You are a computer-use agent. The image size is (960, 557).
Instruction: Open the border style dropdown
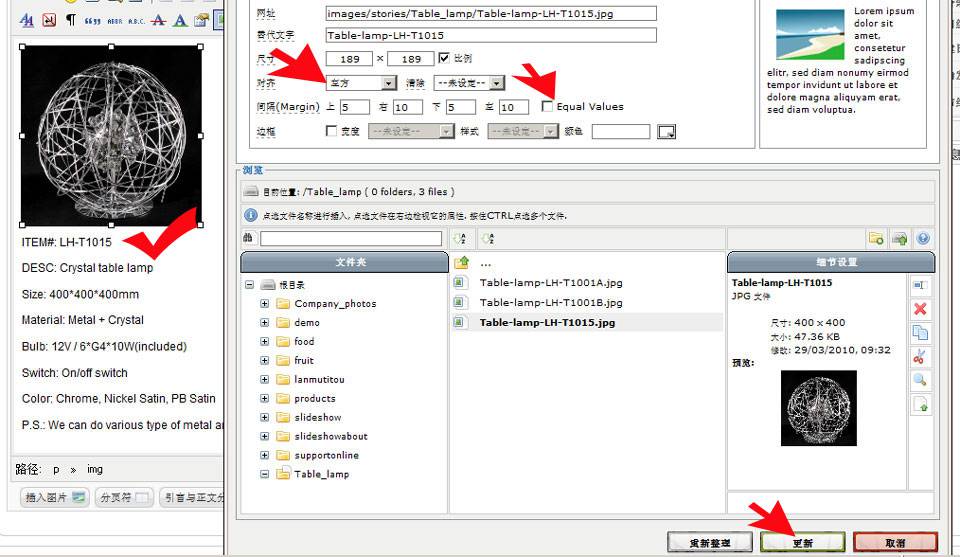click(523, 132)
